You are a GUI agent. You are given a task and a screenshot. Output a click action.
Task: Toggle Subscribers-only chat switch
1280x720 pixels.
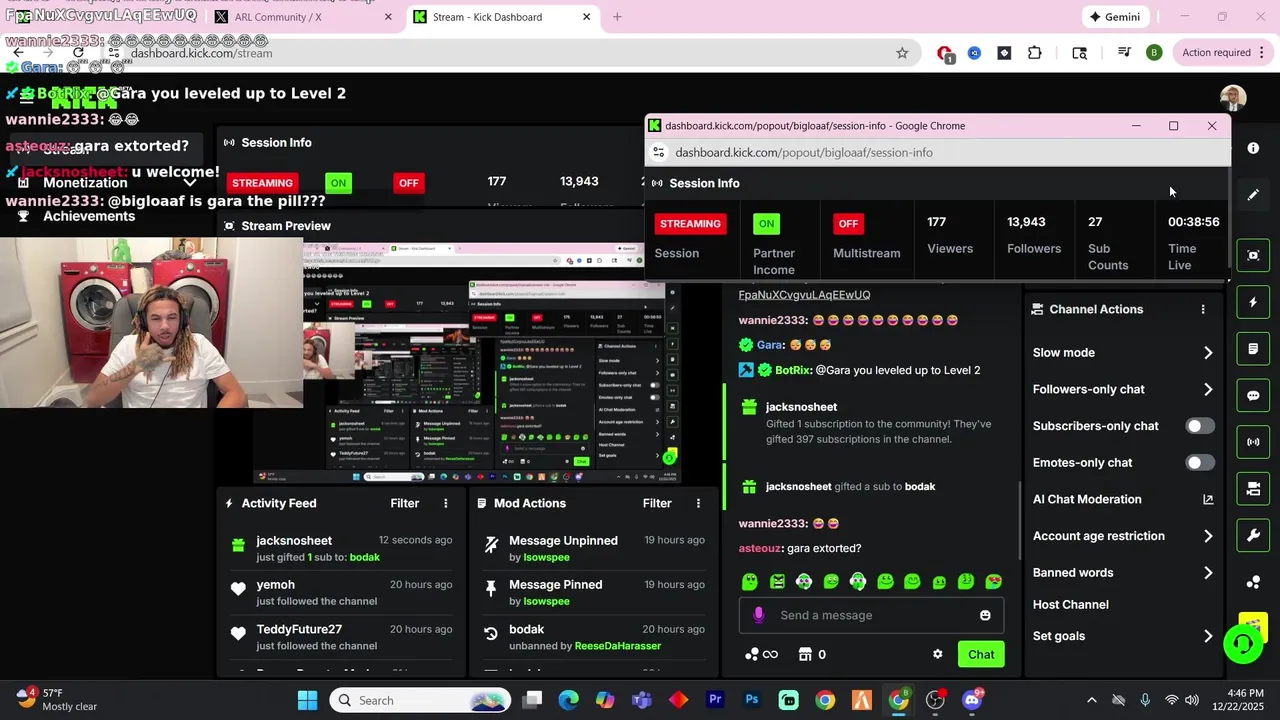point(1200,426)
